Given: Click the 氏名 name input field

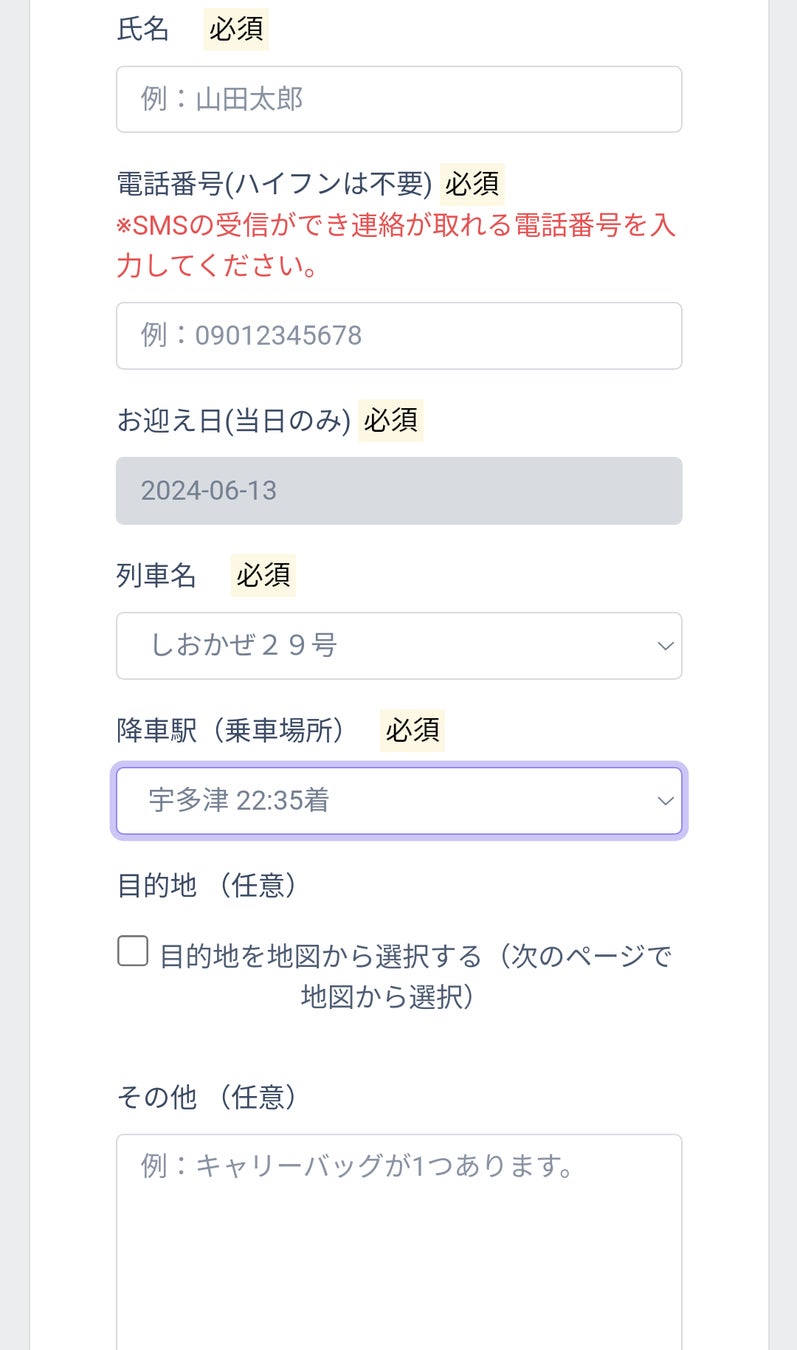Looking at the screenshot, I should 398,99.
